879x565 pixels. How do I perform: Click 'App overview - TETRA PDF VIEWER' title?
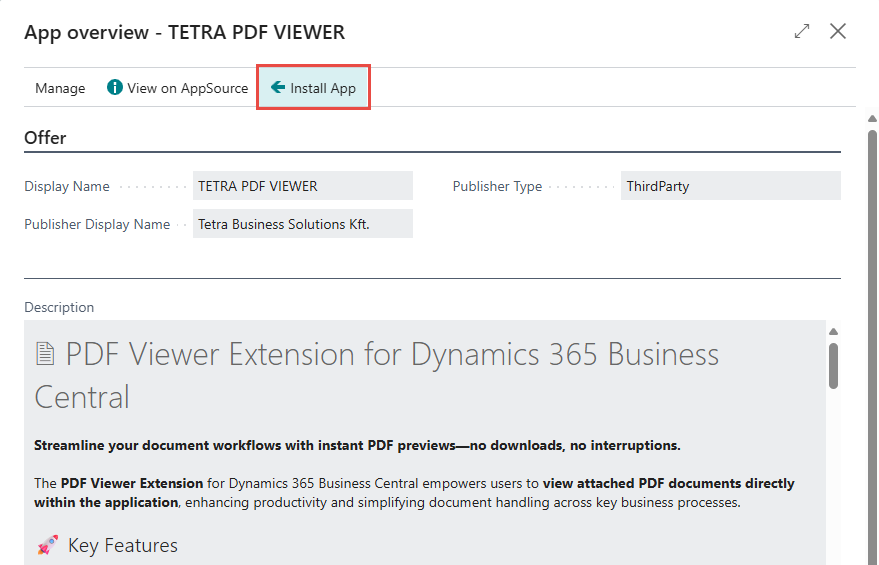coord(184,32)
